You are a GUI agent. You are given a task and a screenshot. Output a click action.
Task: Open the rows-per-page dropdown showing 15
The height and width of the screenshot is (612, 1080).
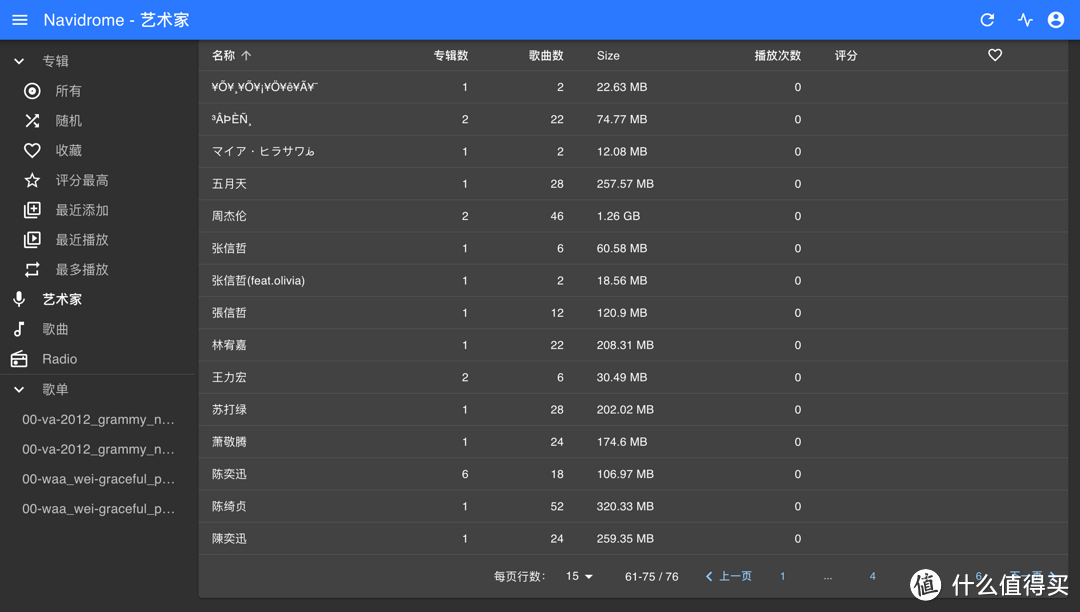(x=579, y=577)
